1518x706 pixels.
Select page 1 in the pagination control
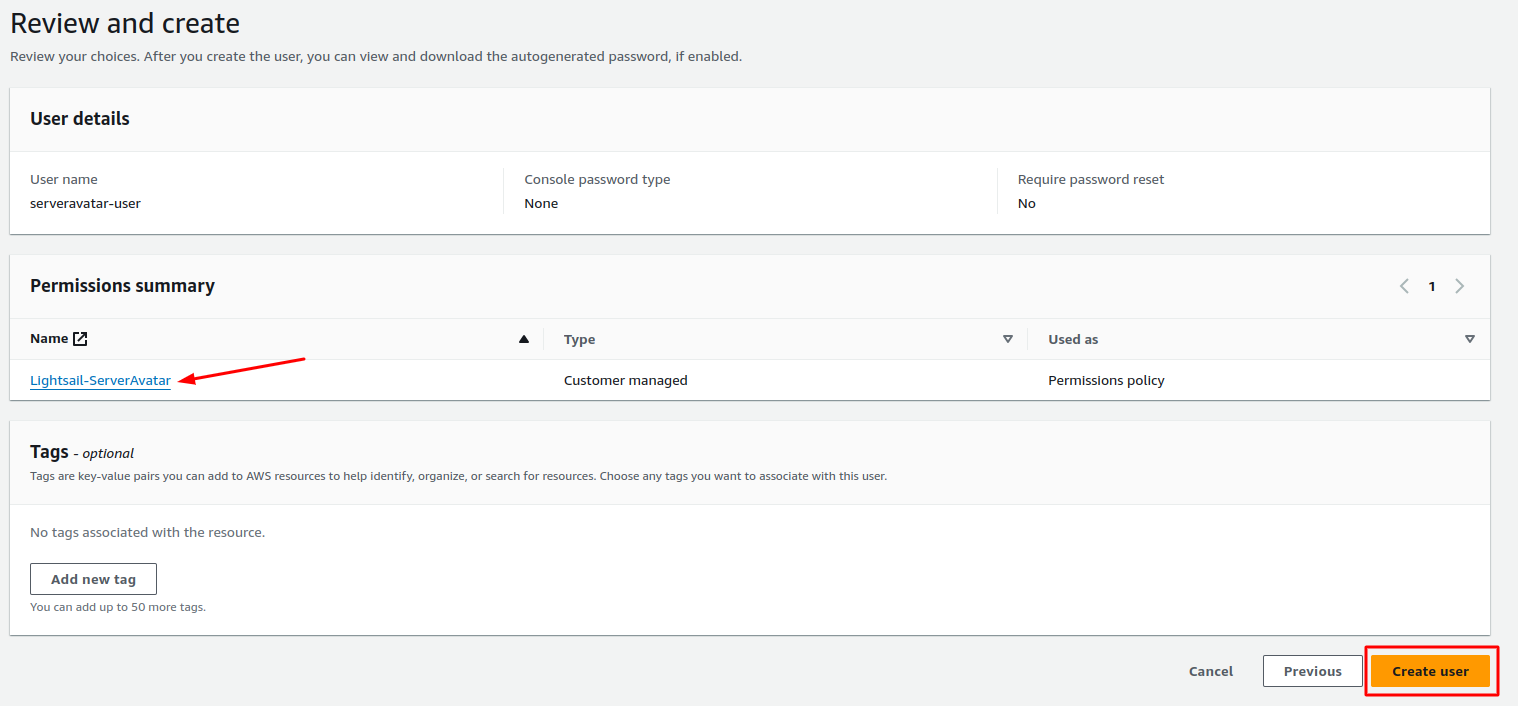pos(1431,285)
